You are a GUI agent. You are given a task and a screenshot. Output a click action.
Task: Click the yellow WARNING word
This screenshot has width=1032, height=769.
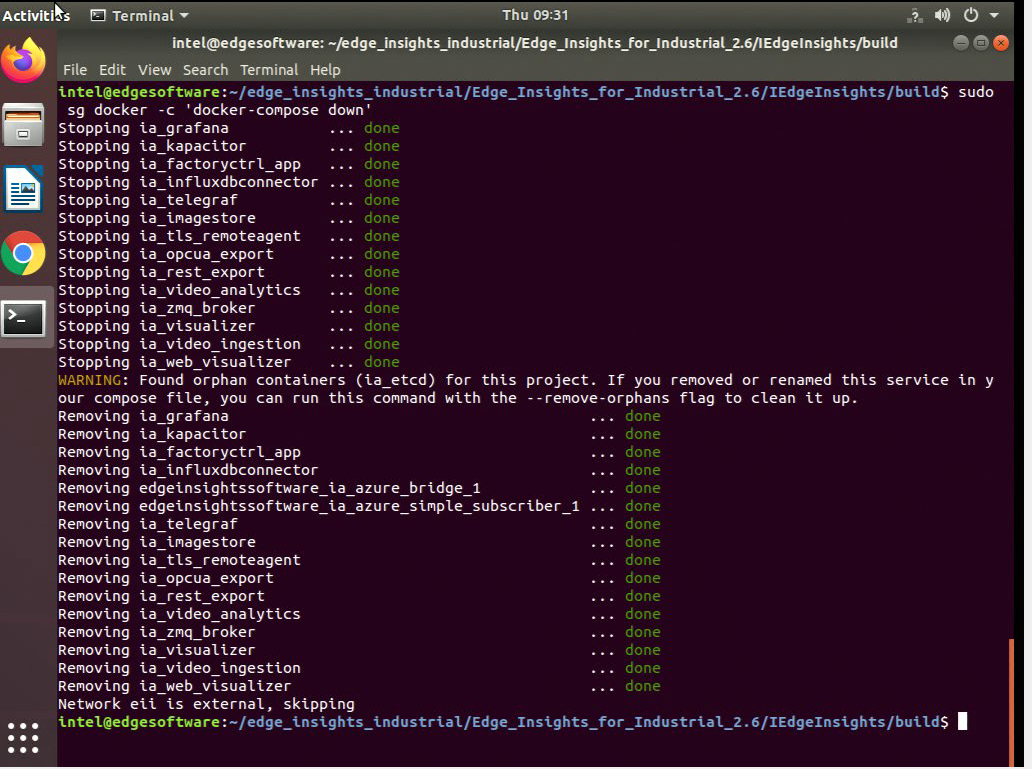(x=89, y=380)
